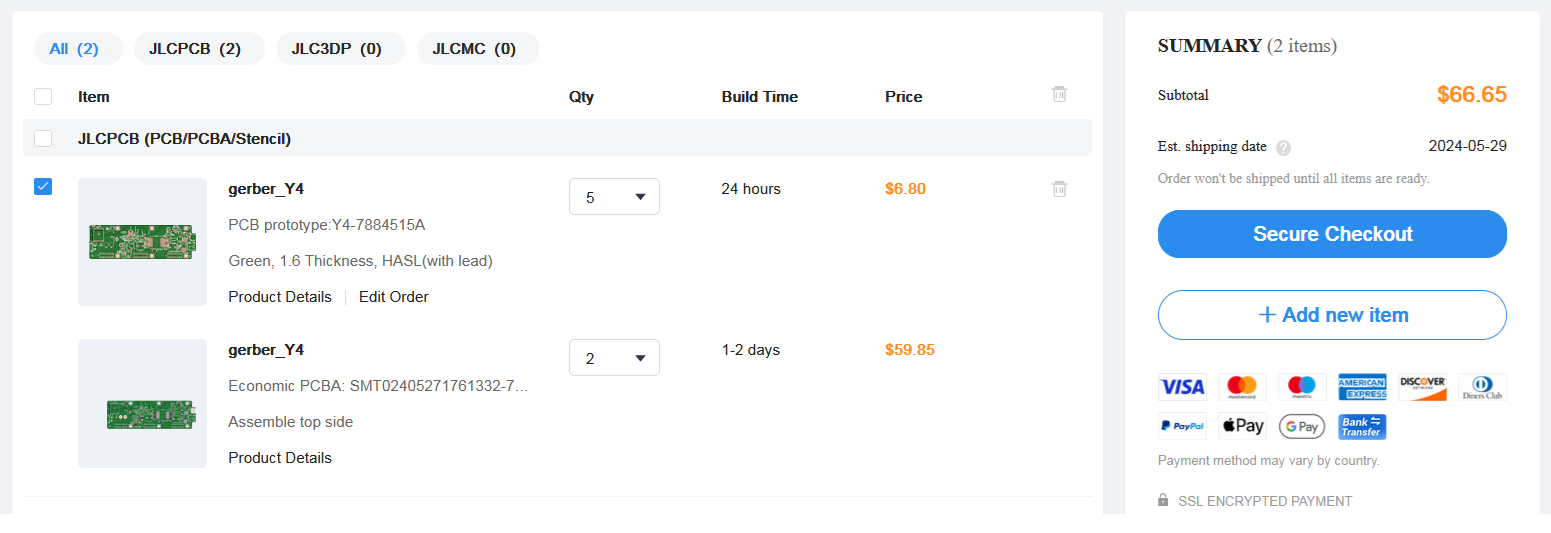Click the first gerber_Y4 item title

[266, 188]
